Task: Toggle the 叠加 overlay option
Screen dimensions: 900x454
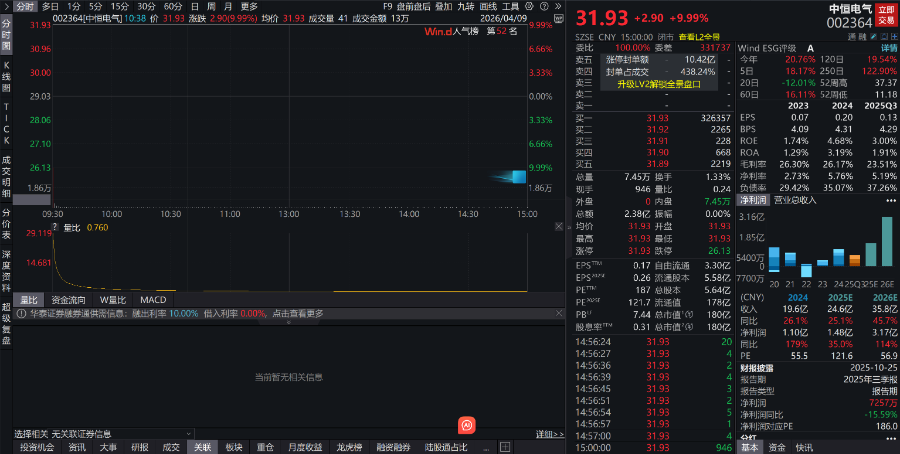Action: pos(443,6)
